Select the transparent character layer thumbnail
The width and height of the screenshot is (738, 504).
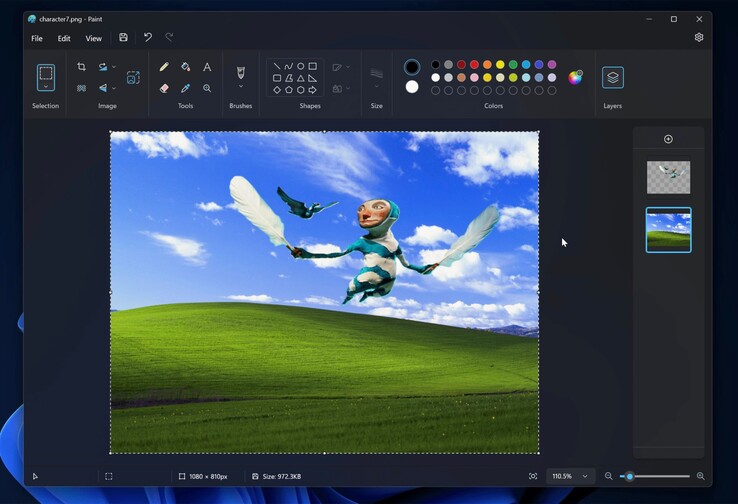coord(668,177)
